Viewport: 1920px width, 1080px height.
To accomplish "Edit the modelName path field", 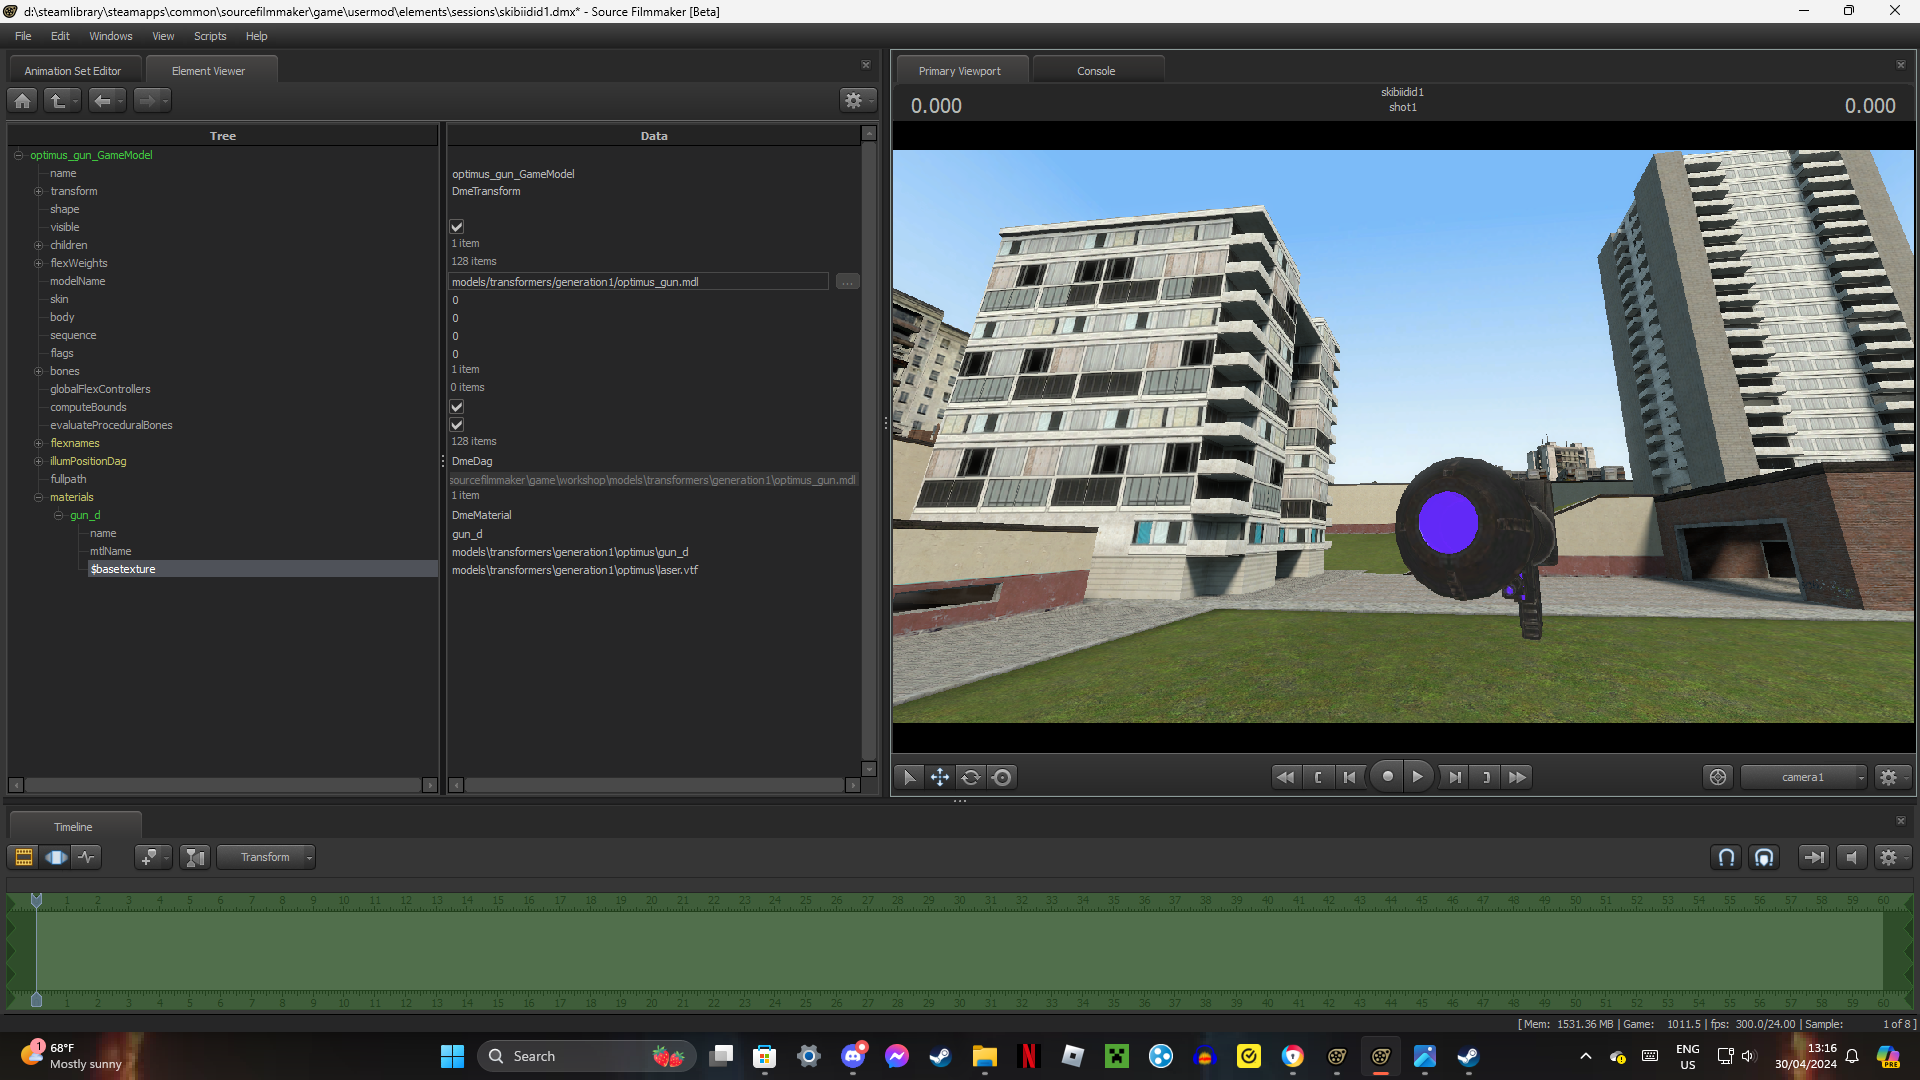I will [639, 282].
